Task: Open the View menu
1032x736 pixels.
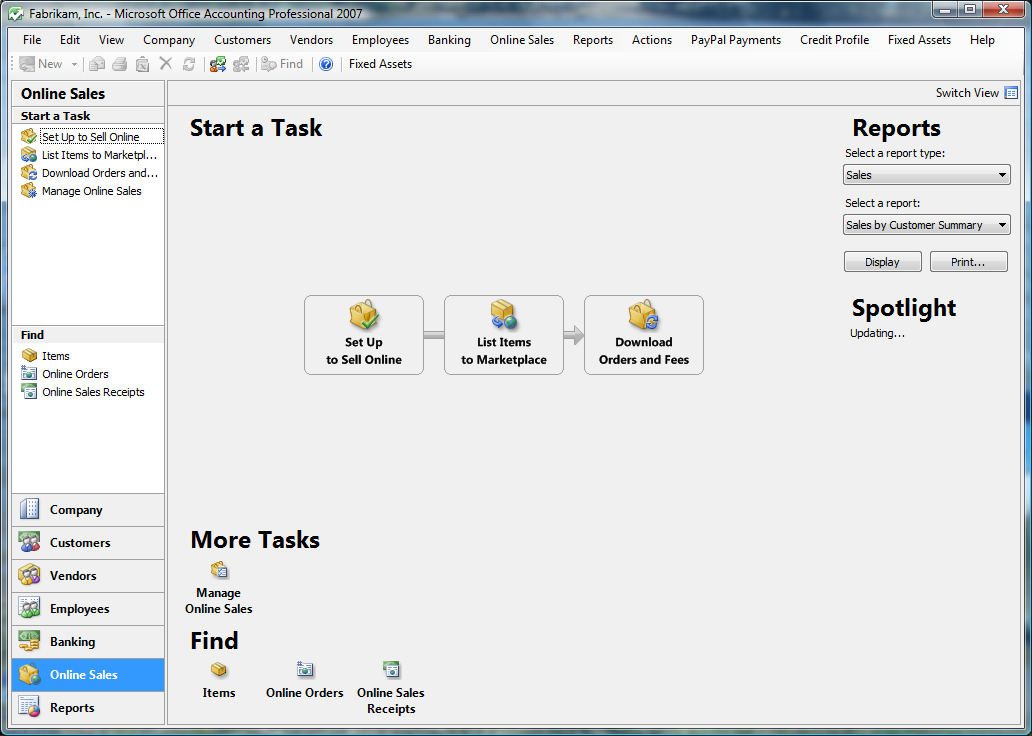Action: (111, 39)
